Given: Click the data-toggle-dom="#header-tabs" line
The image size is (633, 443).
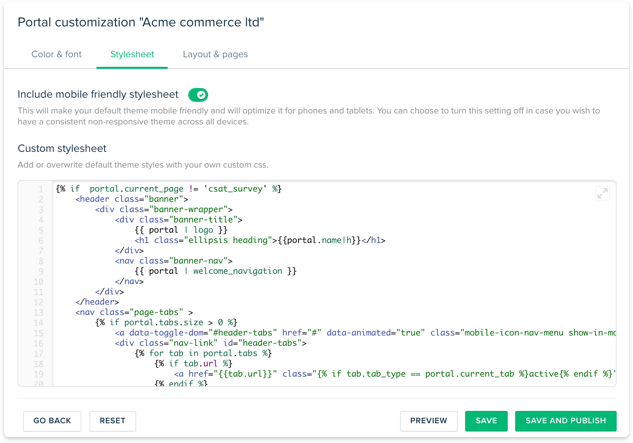Looking at the screenshot, I should (x=365, y=333).
